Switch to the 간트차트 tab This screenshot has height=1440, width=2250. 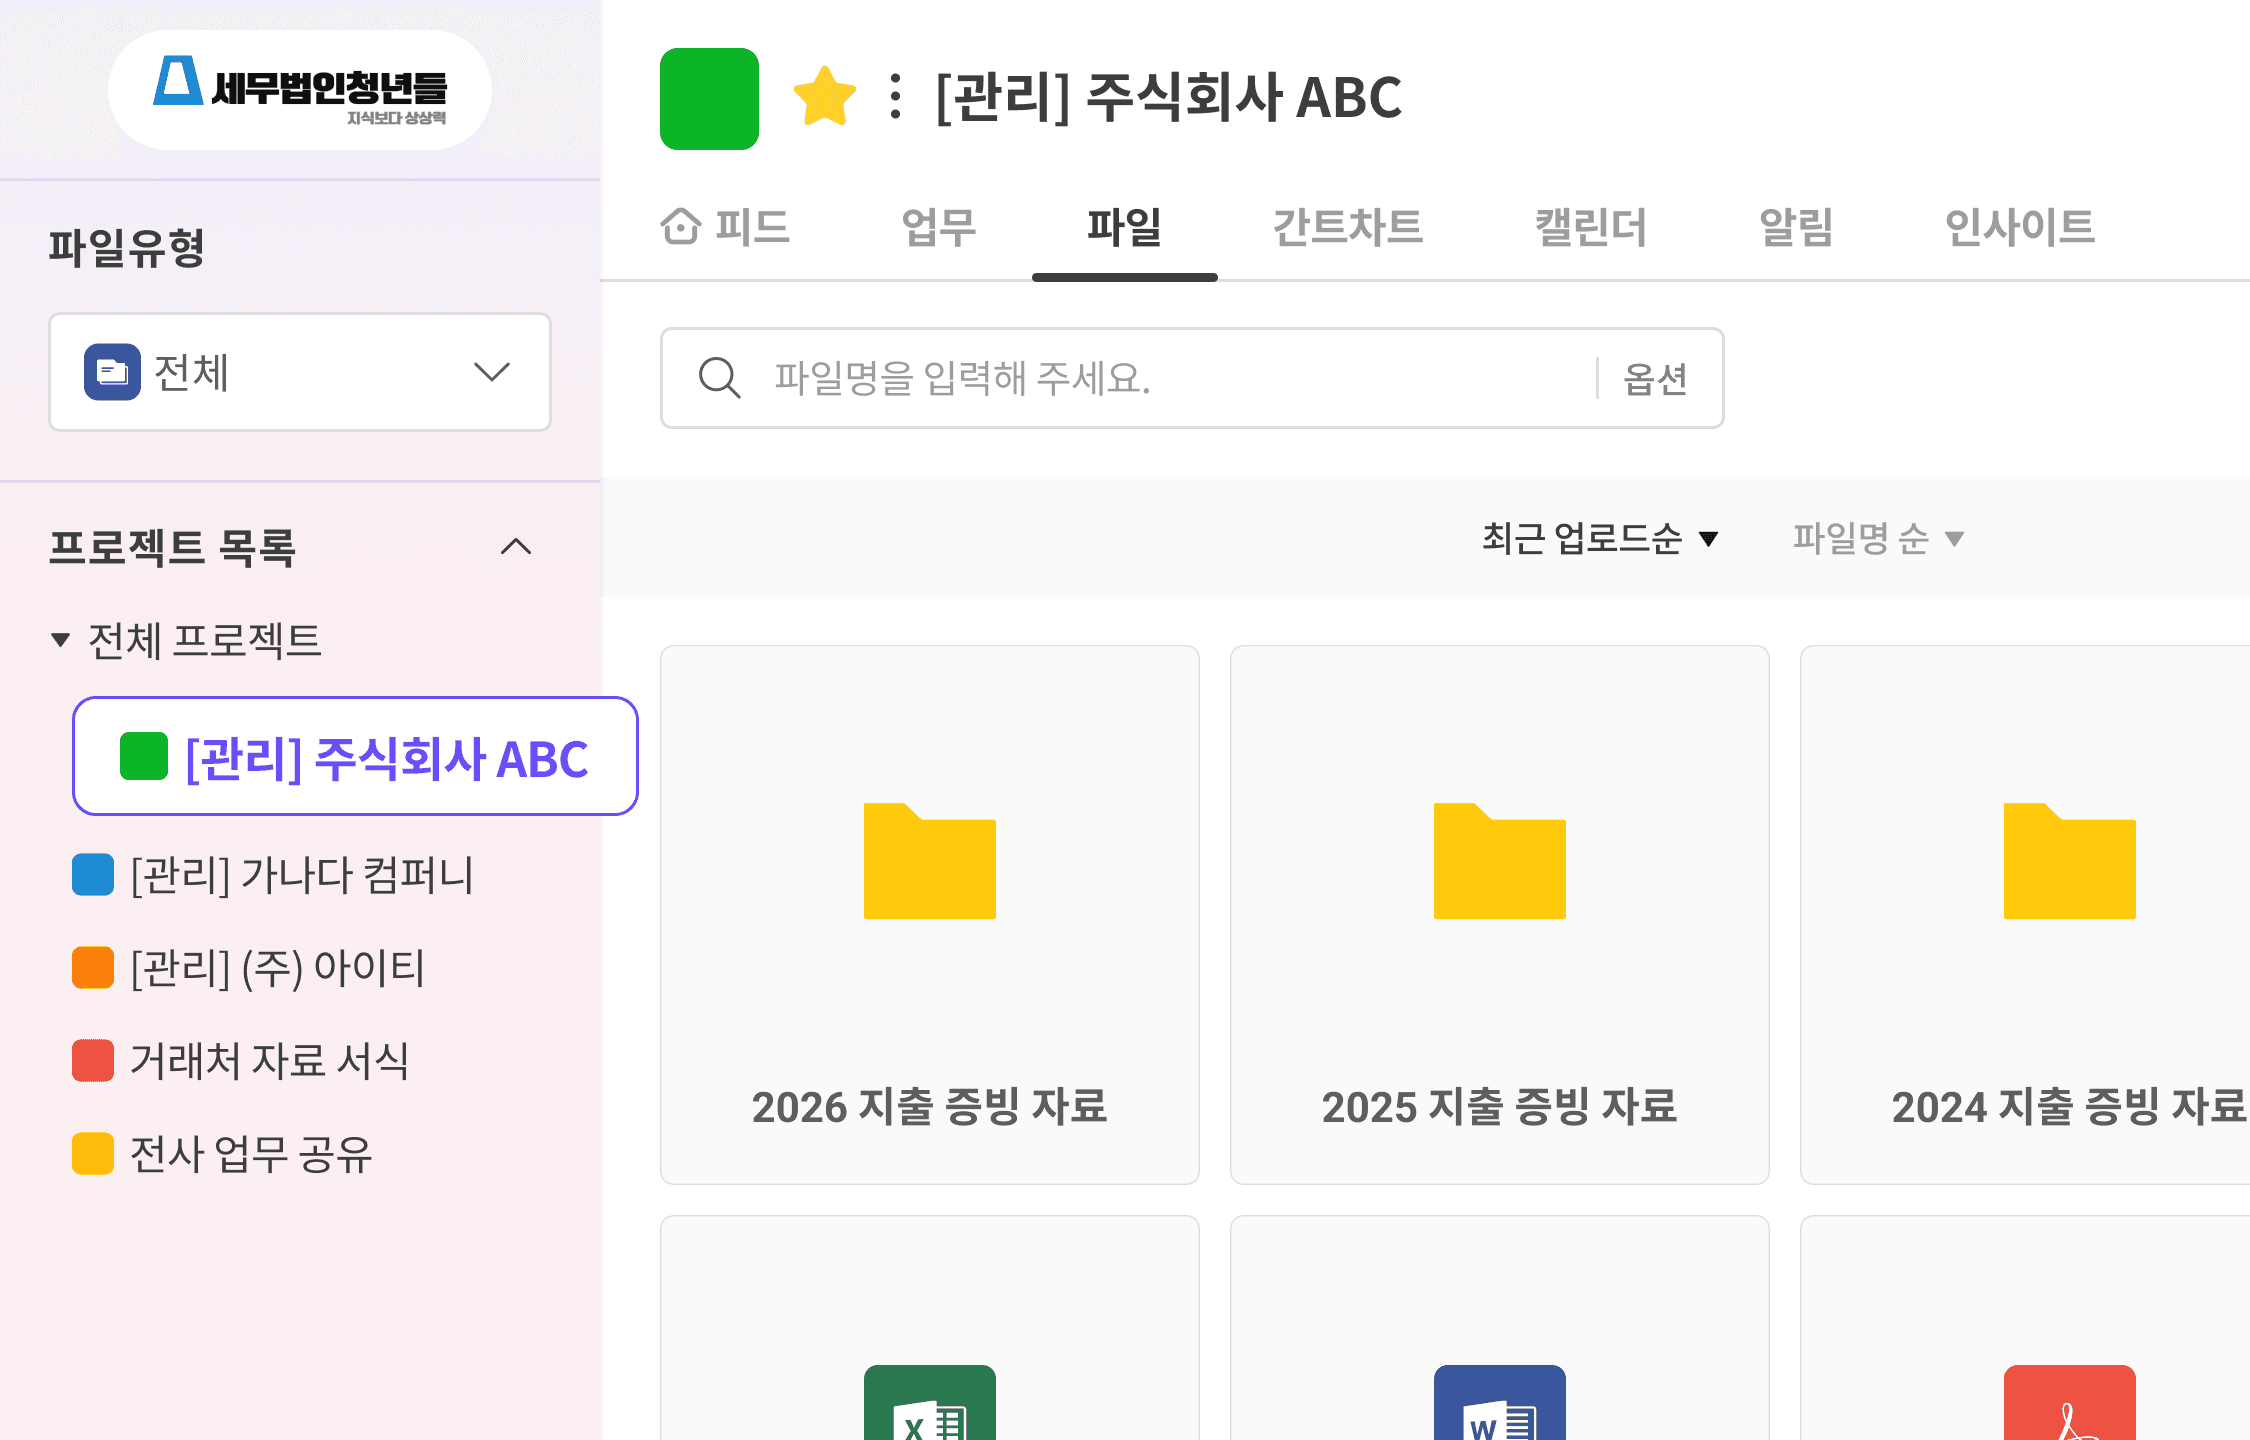[x=1347, y=227]
